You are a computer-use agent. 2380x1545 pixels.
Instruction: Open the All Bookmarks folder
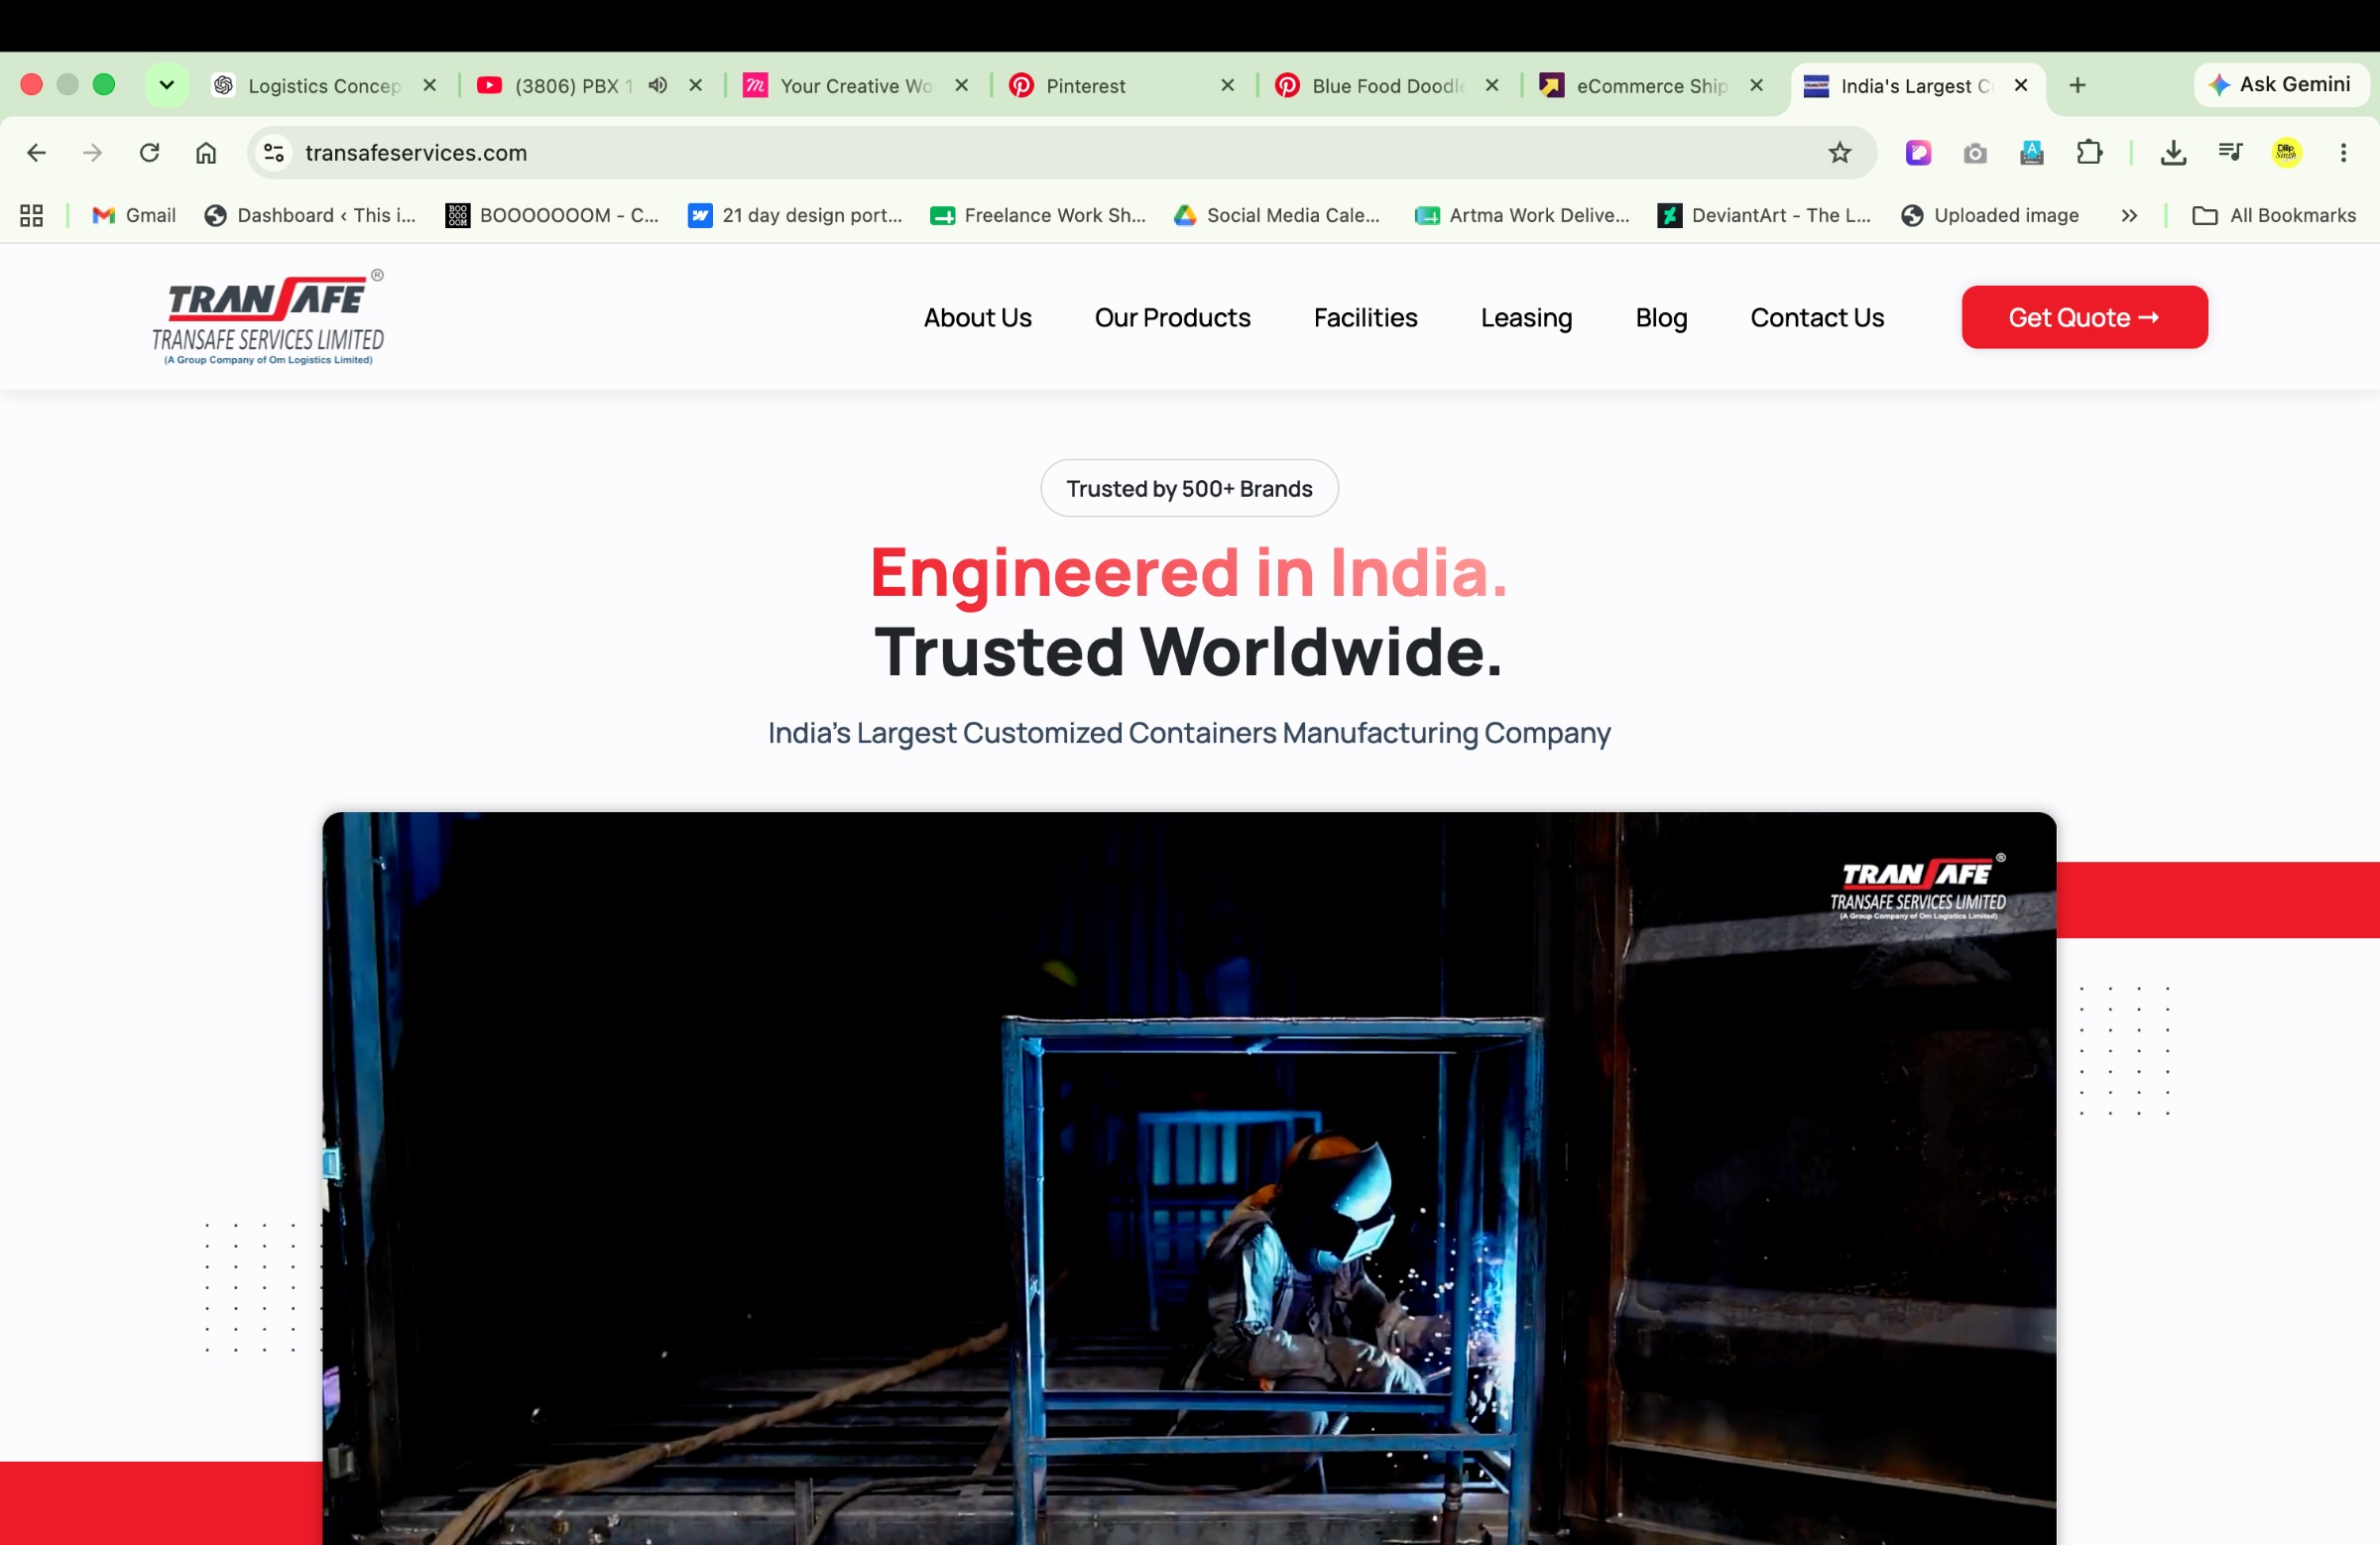(2273, 216)
